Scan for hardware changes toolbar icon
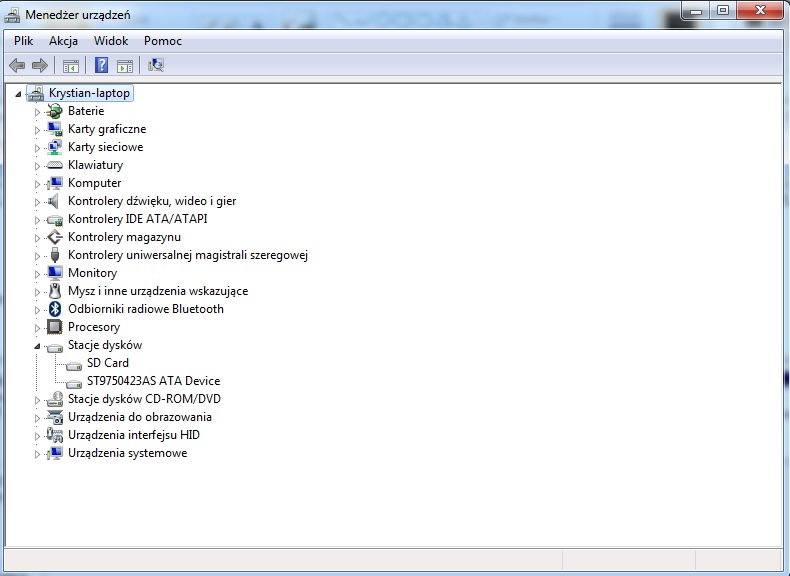The height and width of the screenshot is (576, 790). coord(156,65)
